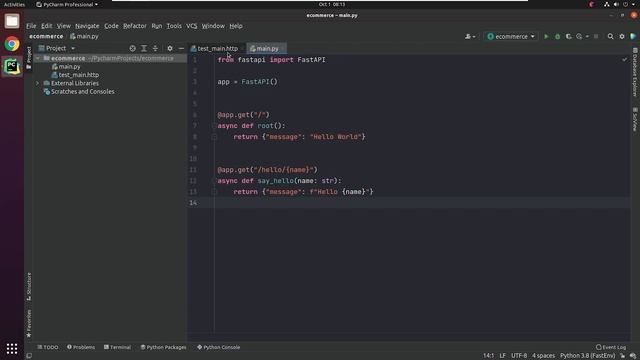Click Python 3.8 (FastEnv) interpreter in status bar
The height and width of the screenshot is (360, 640).
[x=587, y=356]
